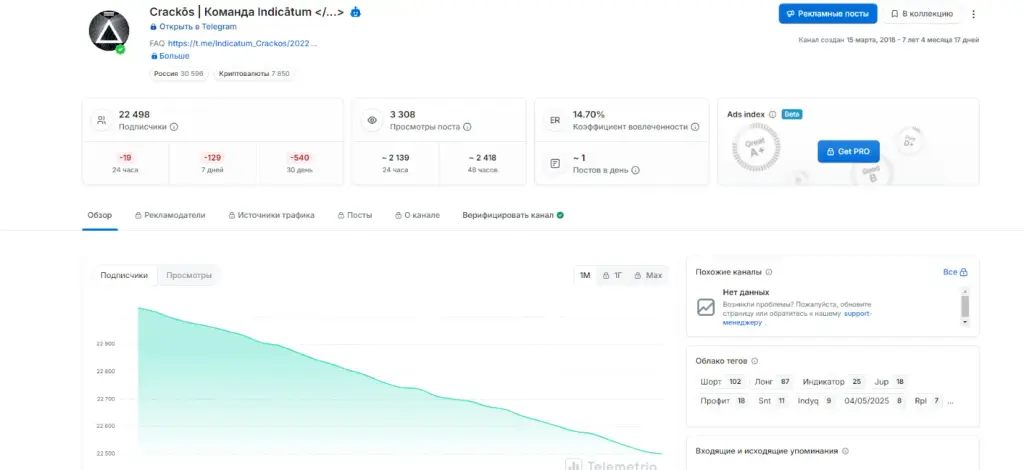Select the 04/05/2025 8 tag
The height and width of the screenshot is (470, 1024).
click(874, 401)
